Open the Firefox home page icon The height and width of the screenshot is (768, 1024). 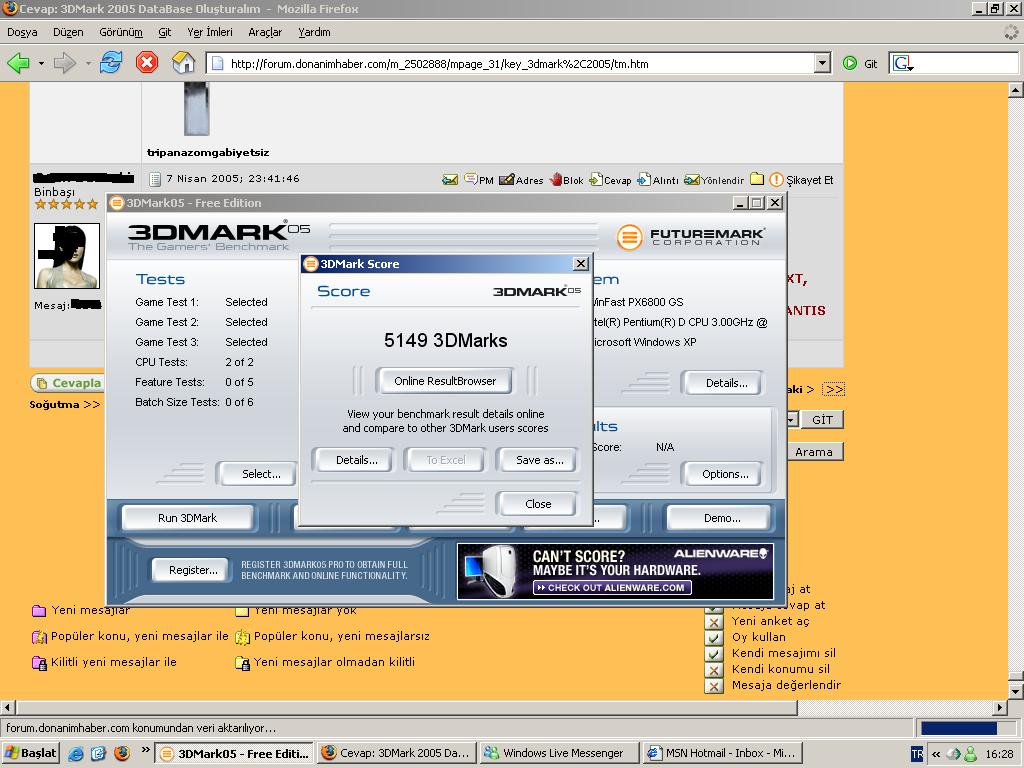(184, 63)
